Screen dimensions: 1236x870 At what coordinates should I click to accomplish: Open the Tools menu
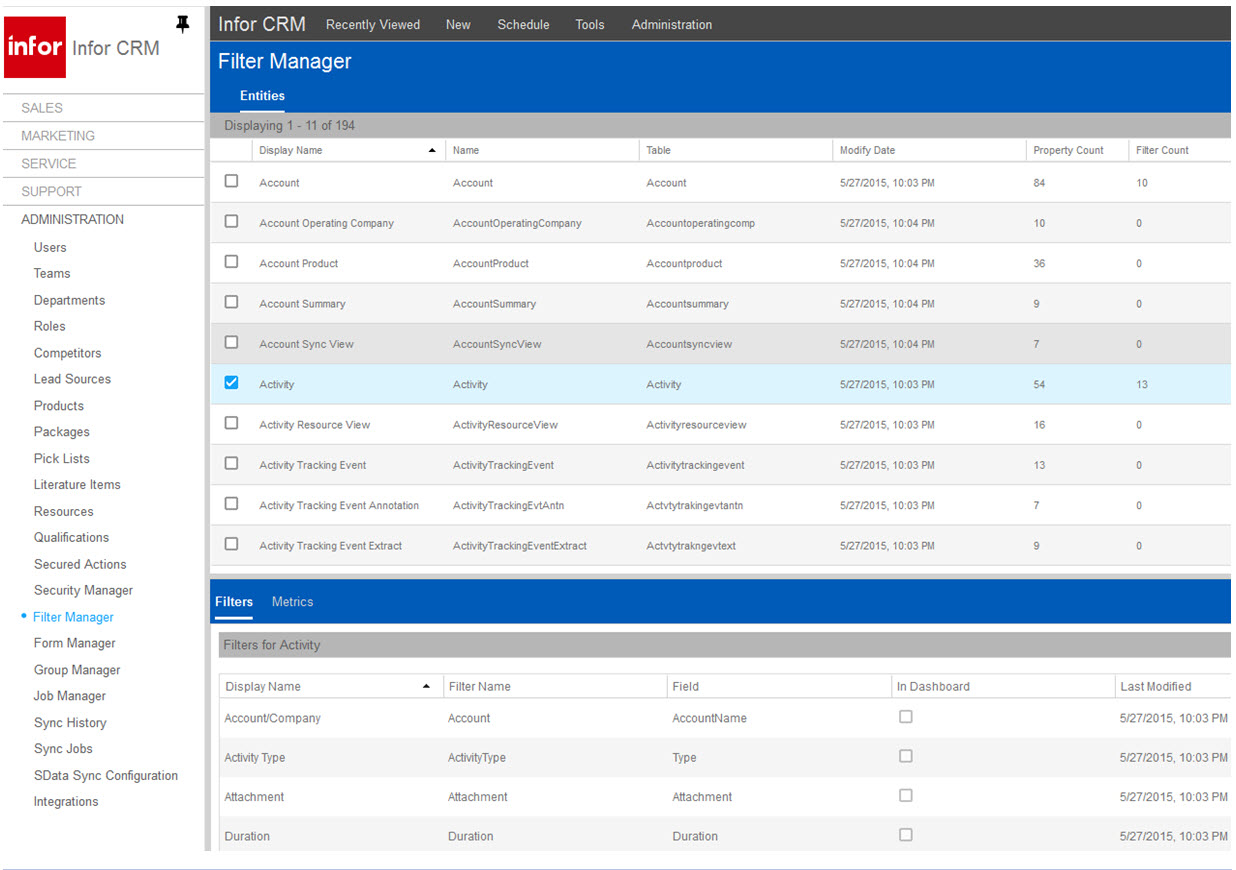590,25
